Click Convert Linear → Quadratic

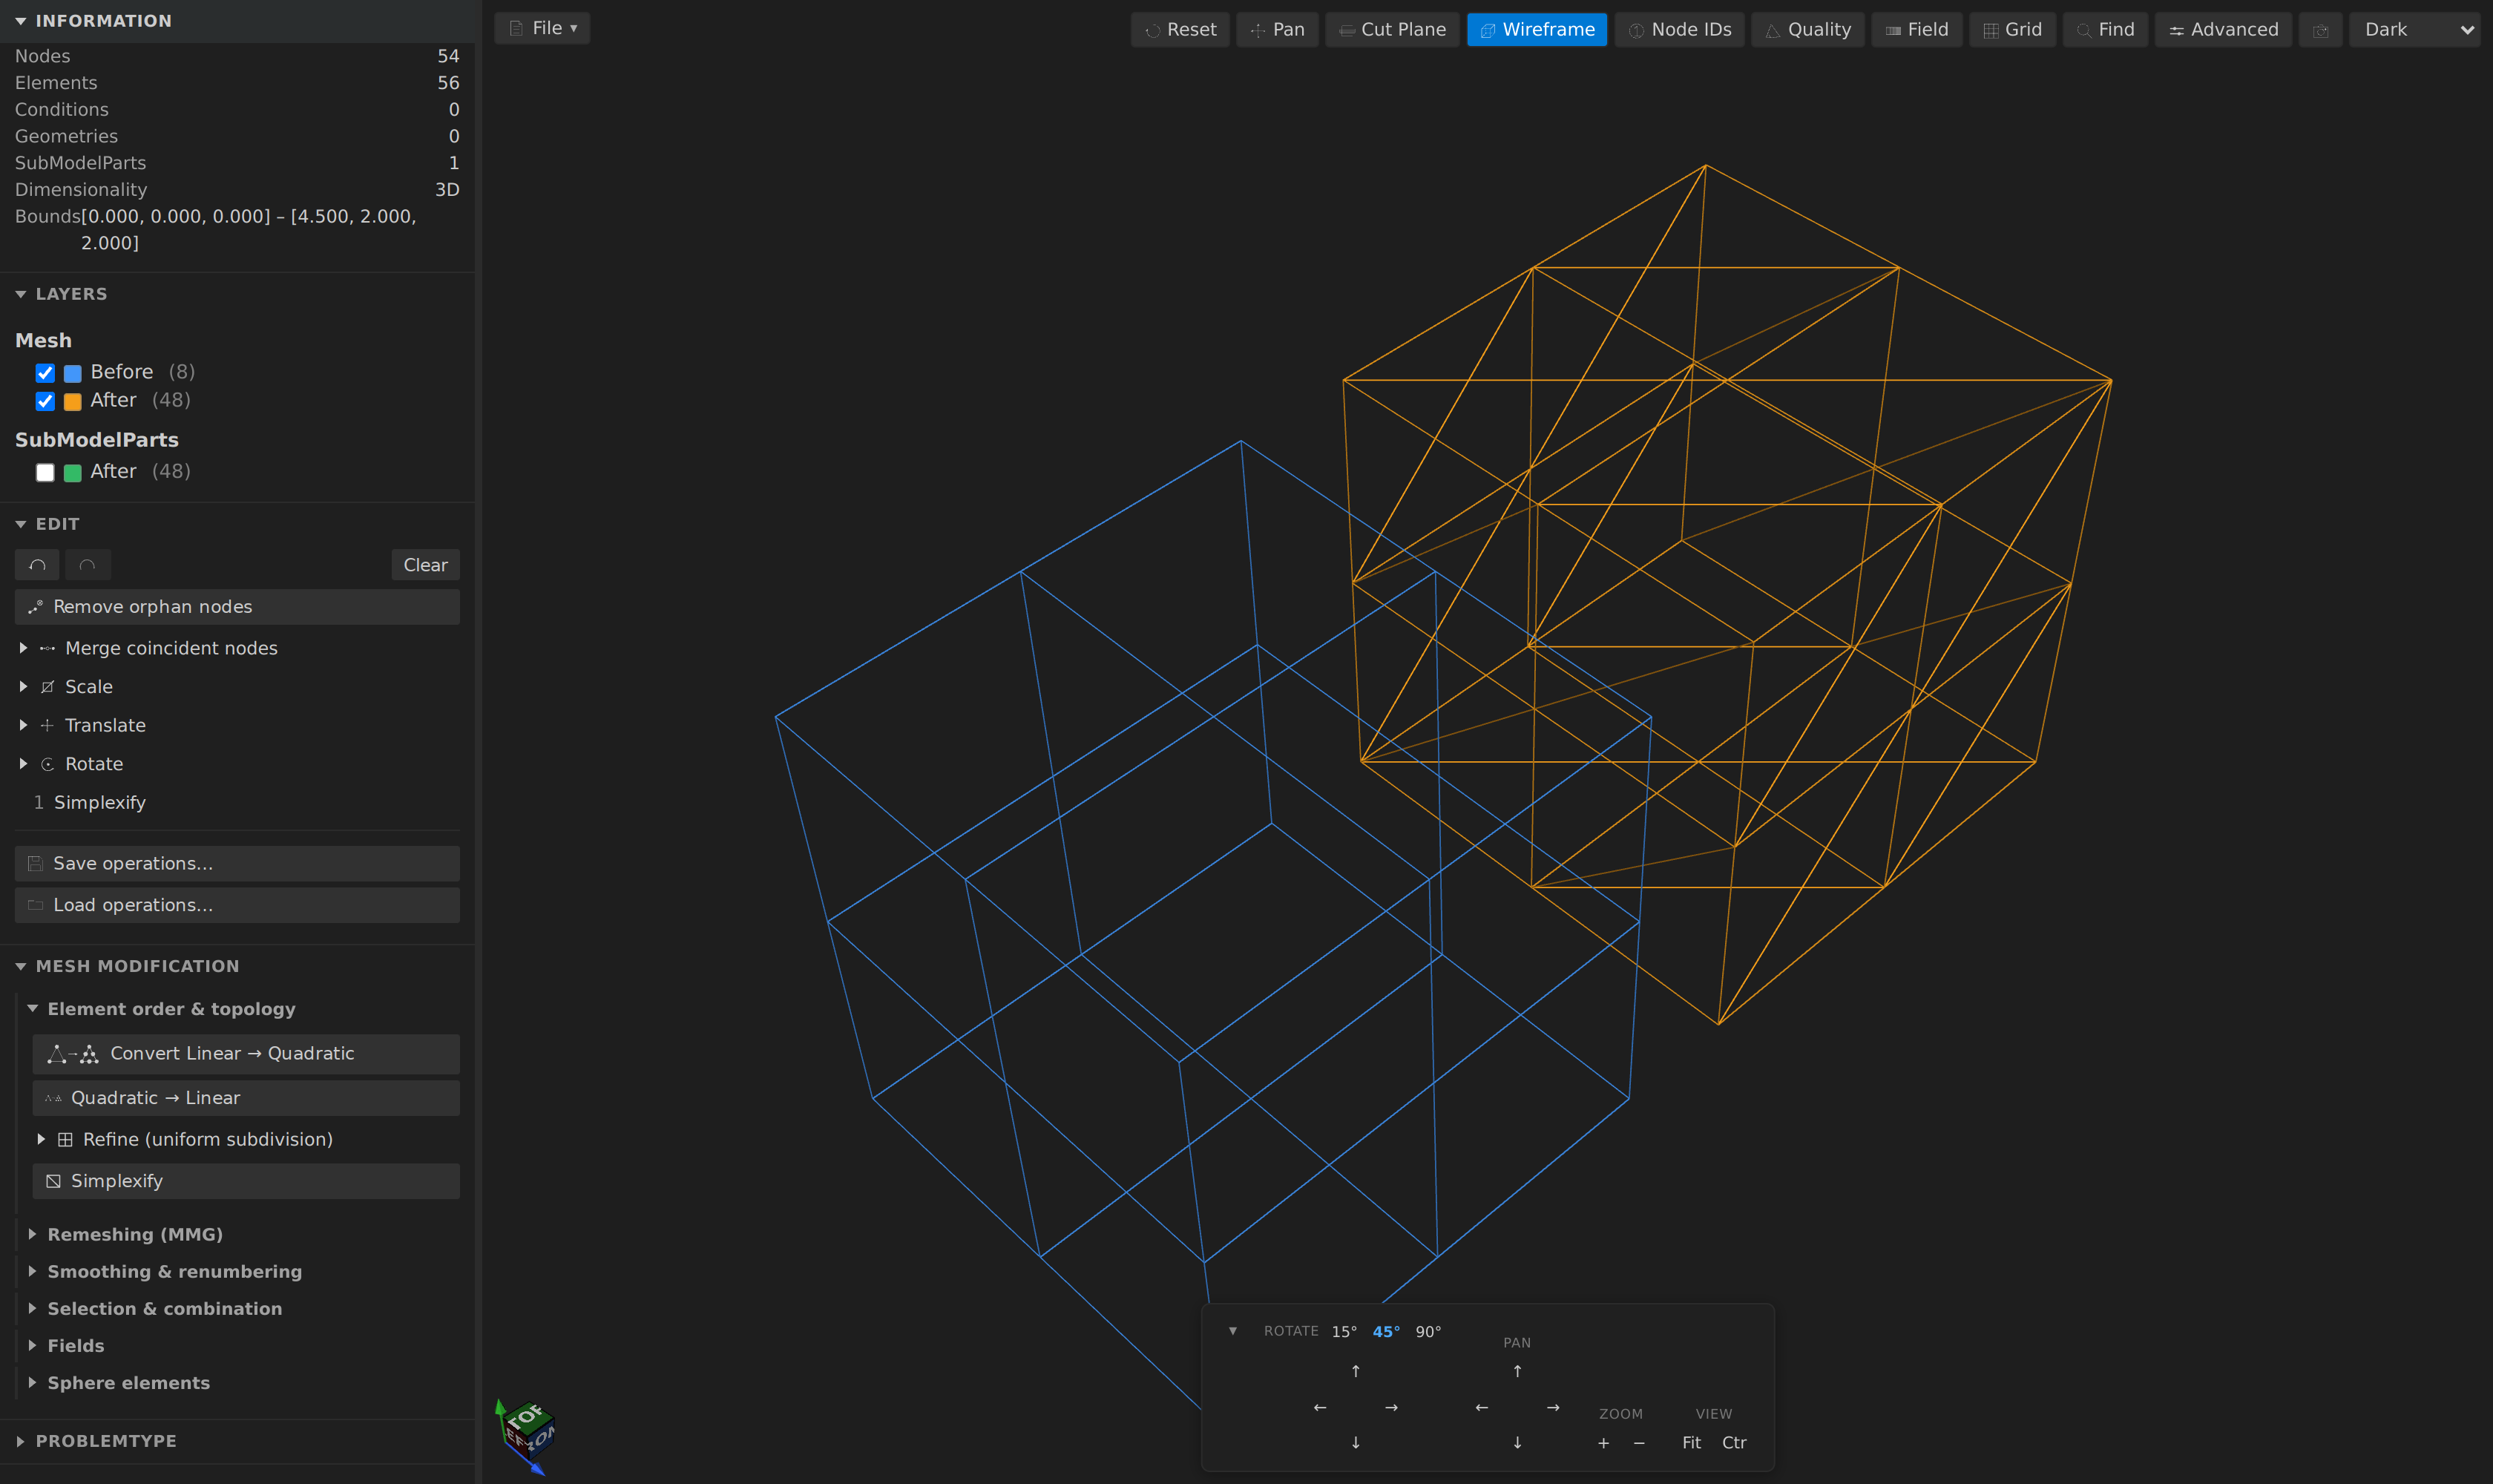point(246,1054)
